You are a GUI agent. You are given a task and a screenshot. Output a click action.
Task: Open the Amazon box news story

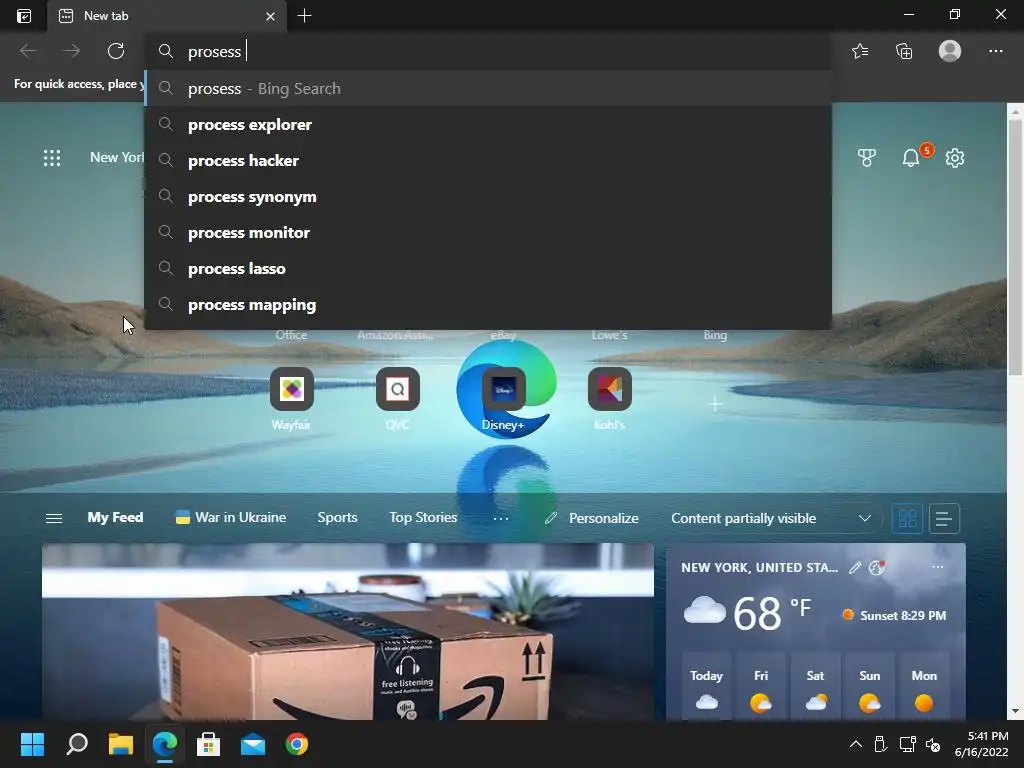(347, 632)
